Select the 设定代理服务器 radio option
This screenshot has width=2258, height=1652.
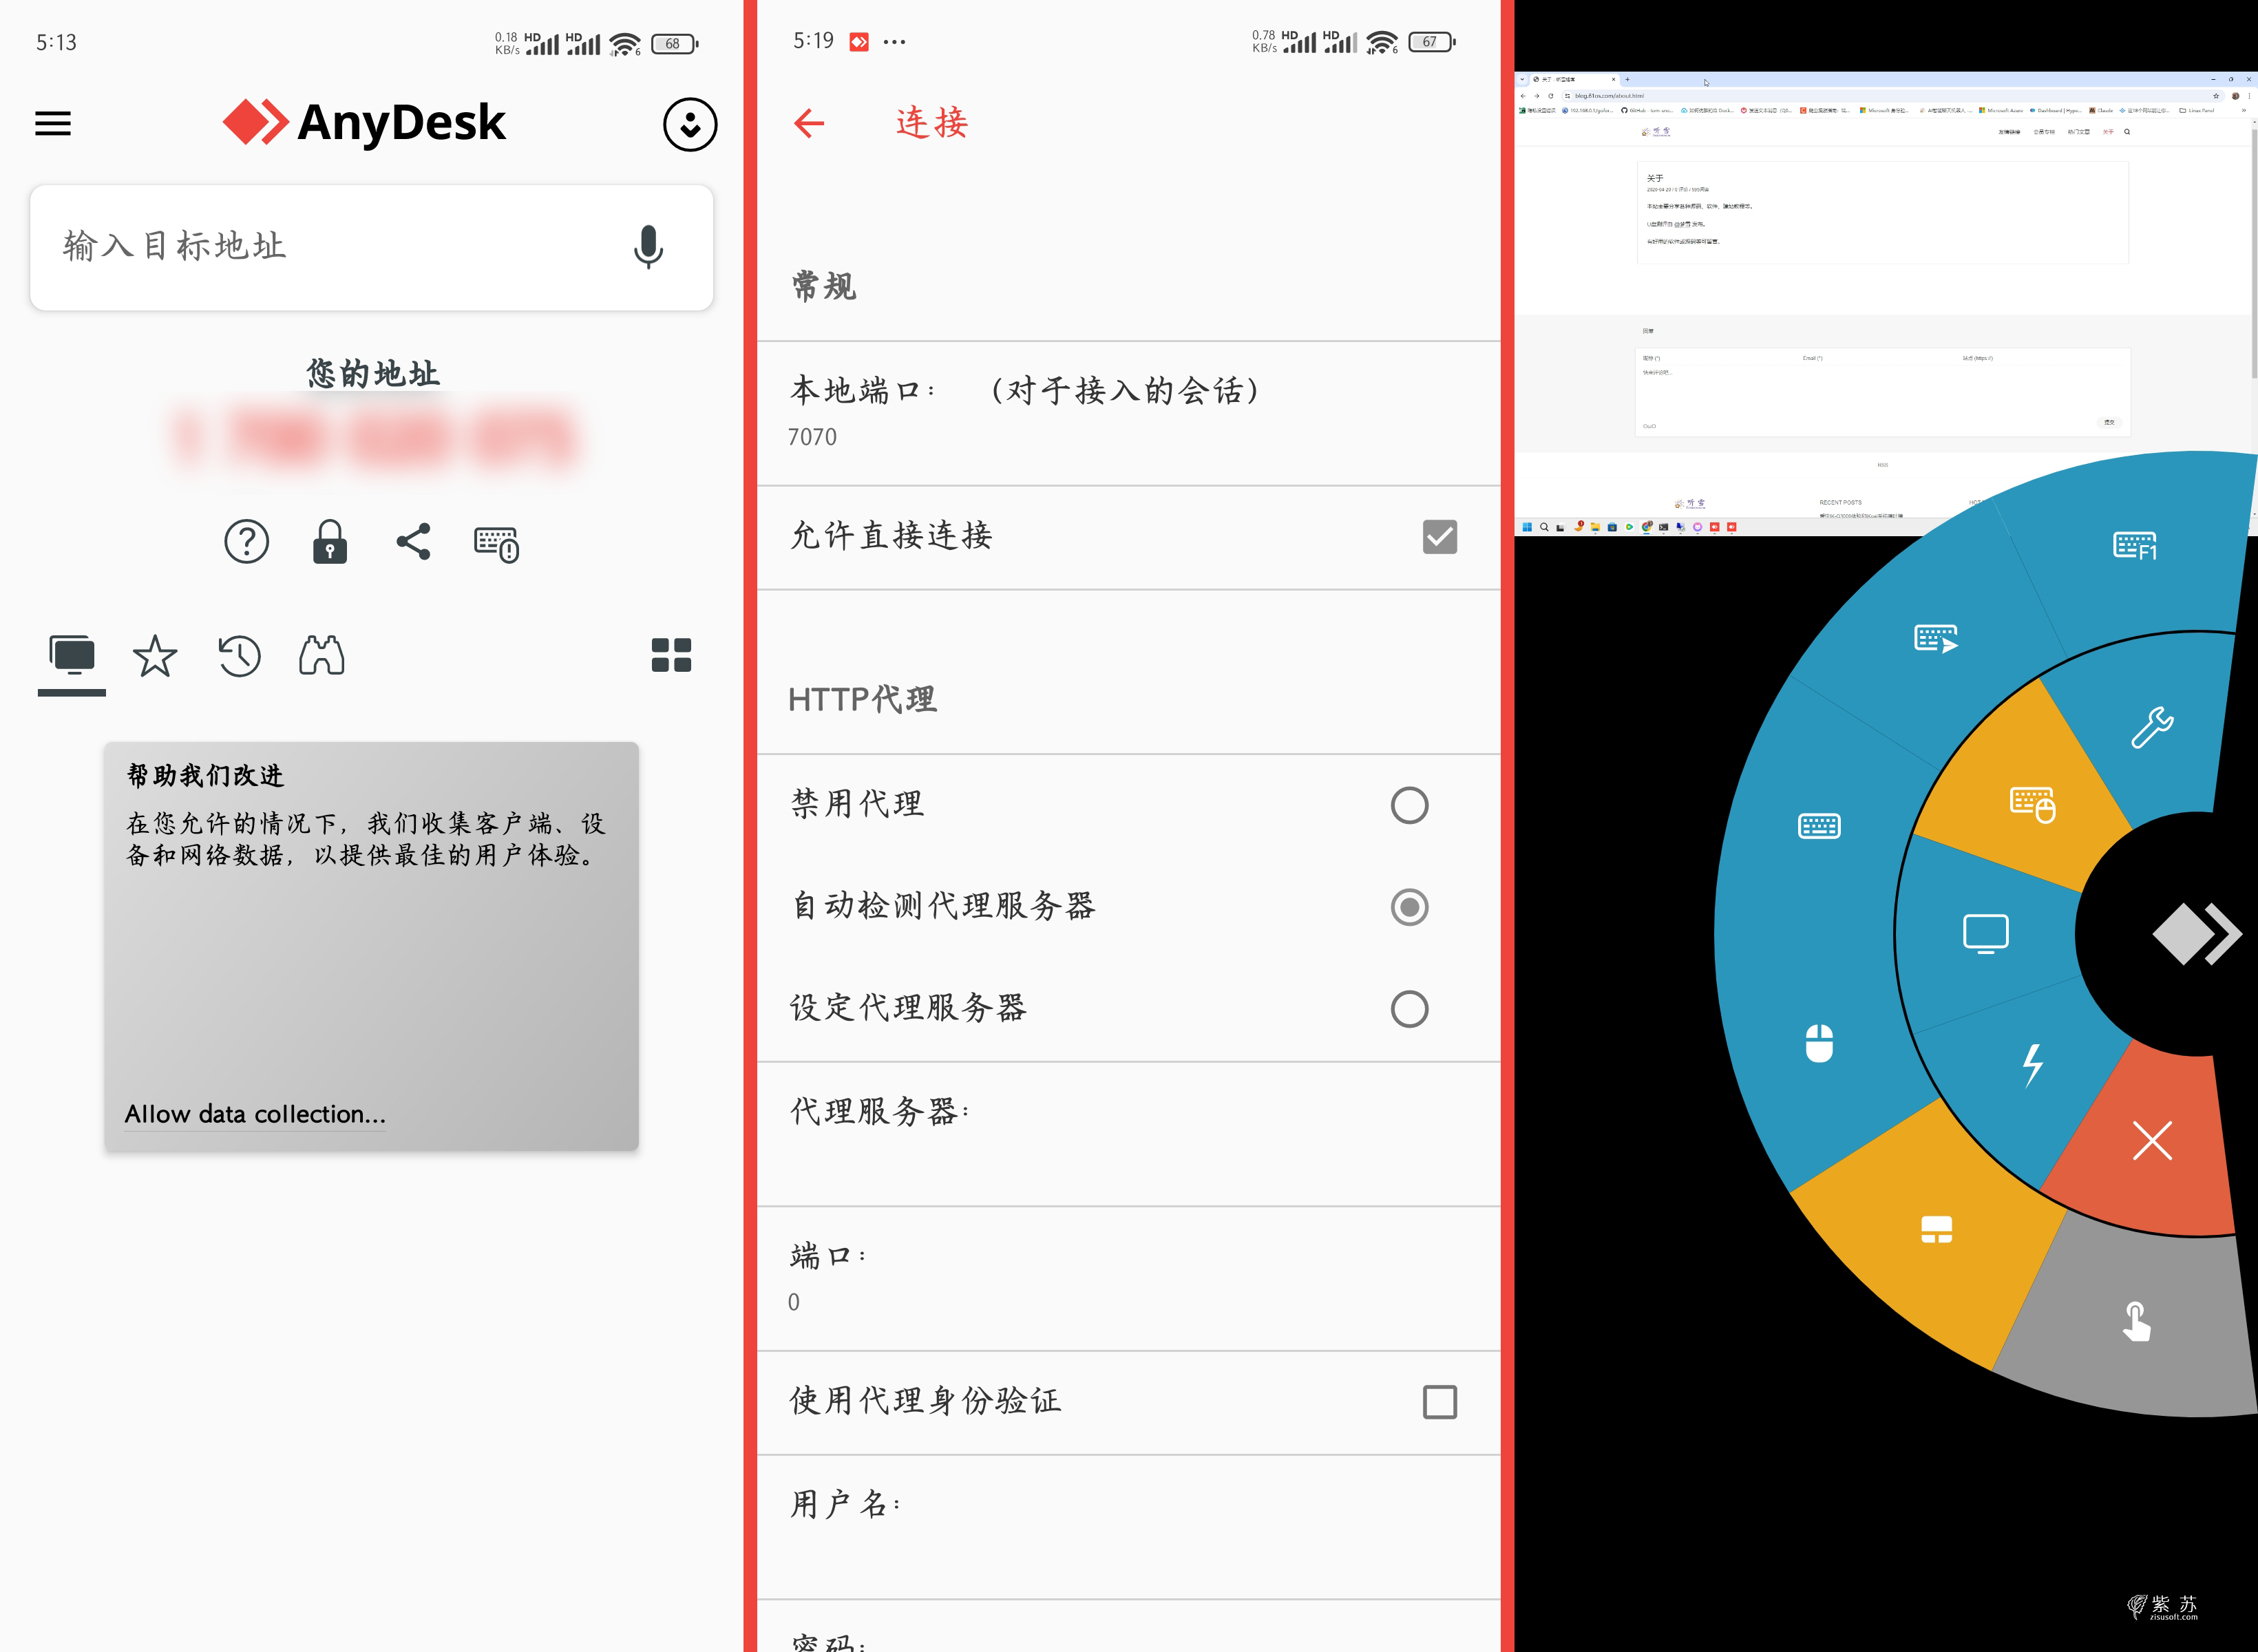point(1409,1009)
